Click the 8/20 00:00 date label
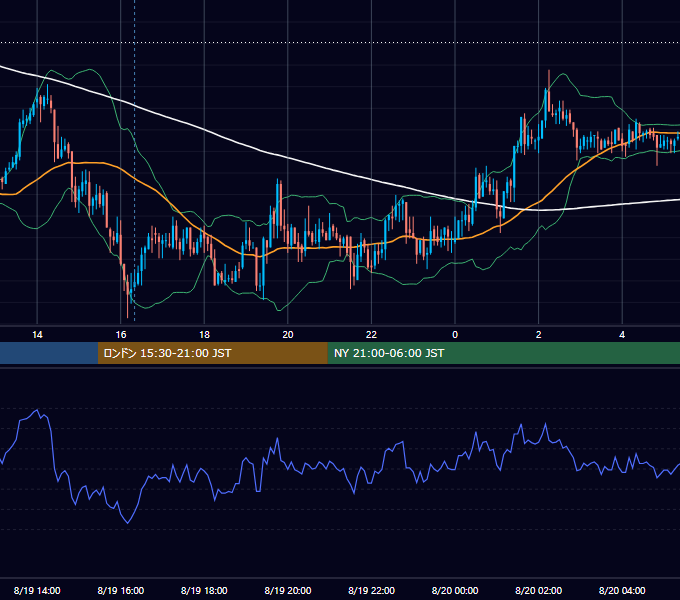Screen dimensions: 680x600 pos(455,590)
